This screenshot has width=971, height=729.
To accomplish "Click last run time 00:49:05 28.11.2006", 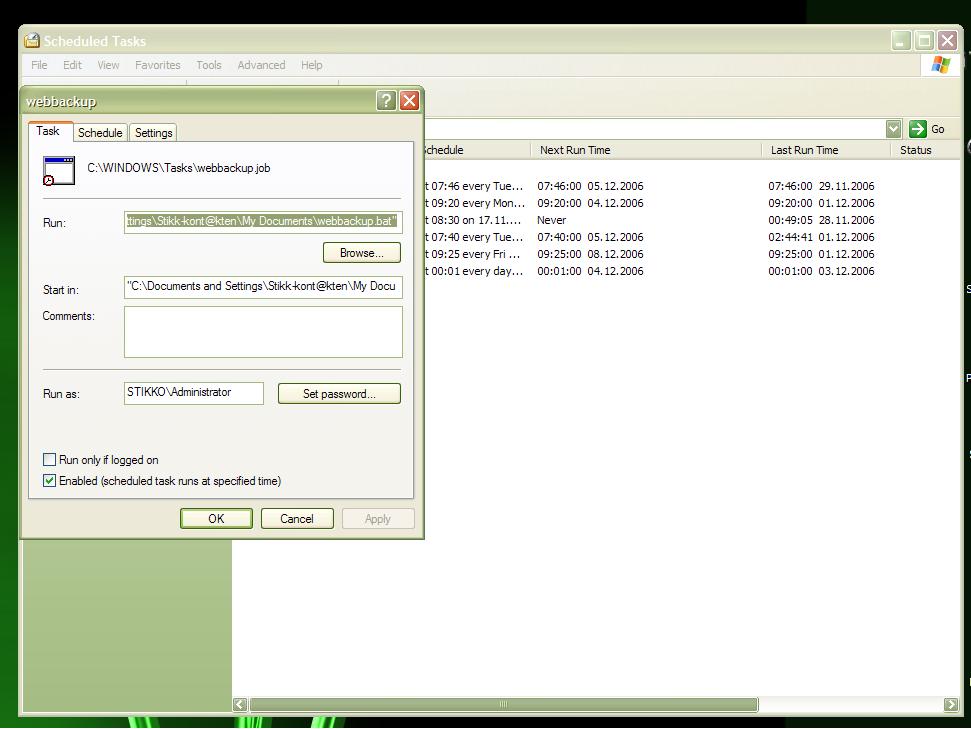I will point(821,220).
